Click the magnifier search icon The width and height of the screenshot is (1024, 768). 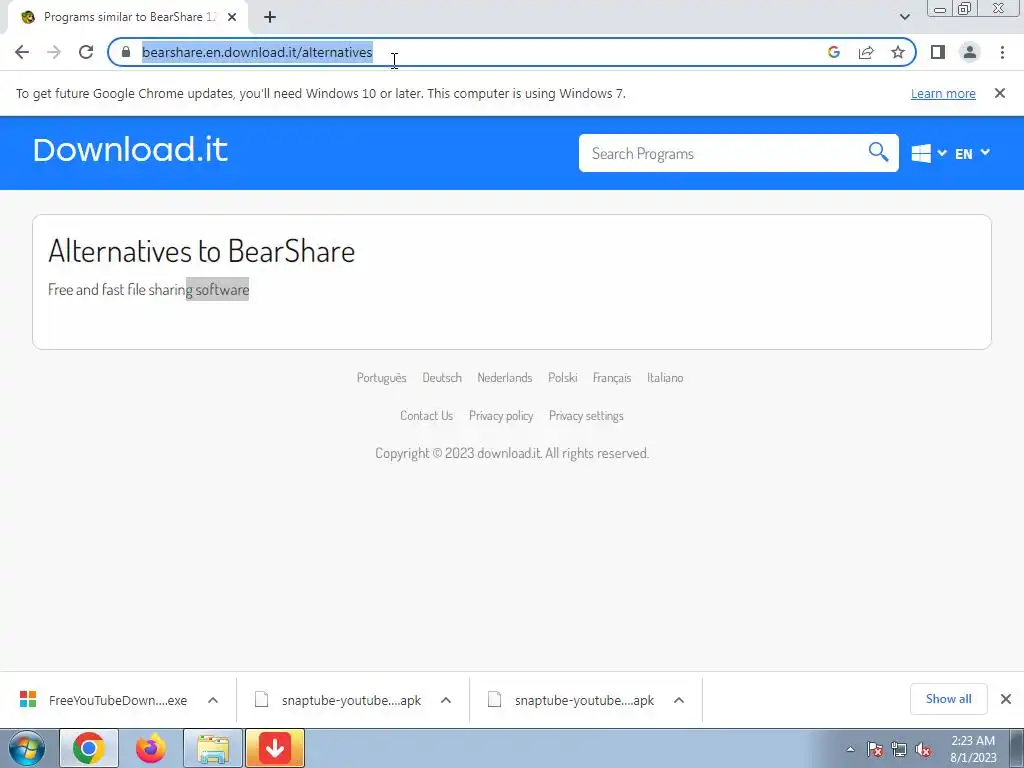point(878,152)
